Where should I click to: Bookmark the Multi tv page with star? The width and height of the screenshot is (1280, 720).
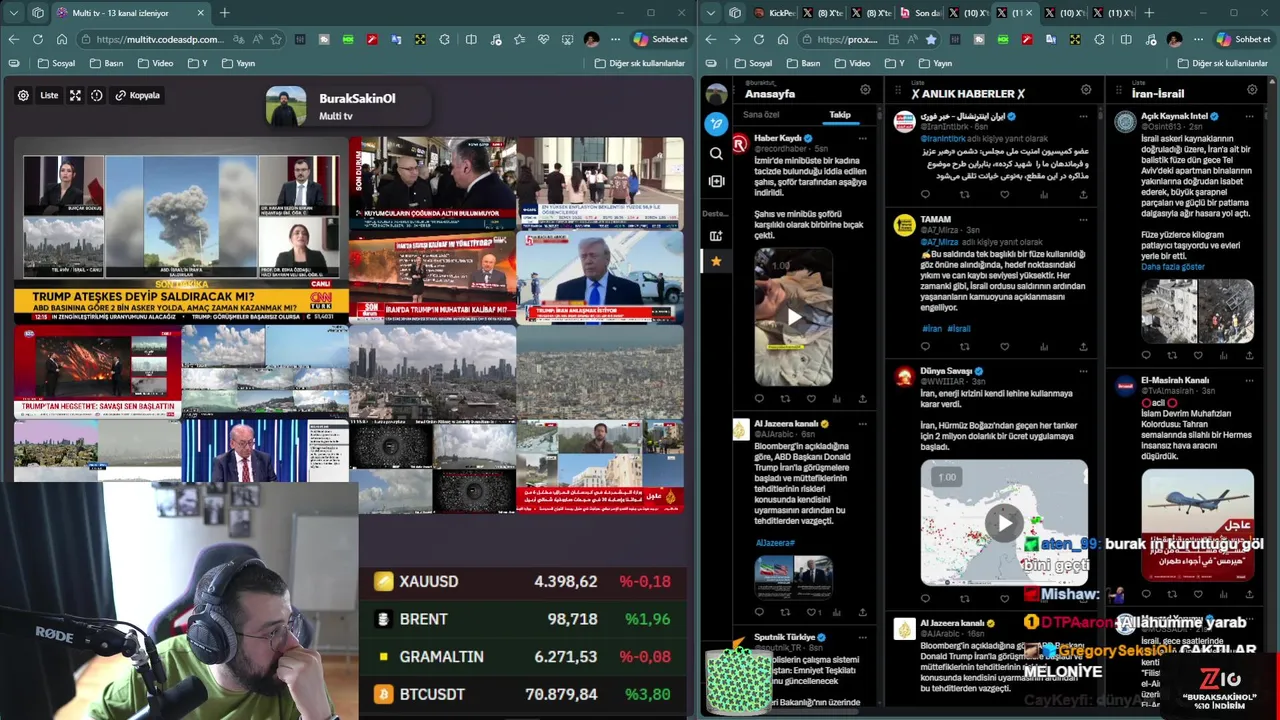click(276, 39)
